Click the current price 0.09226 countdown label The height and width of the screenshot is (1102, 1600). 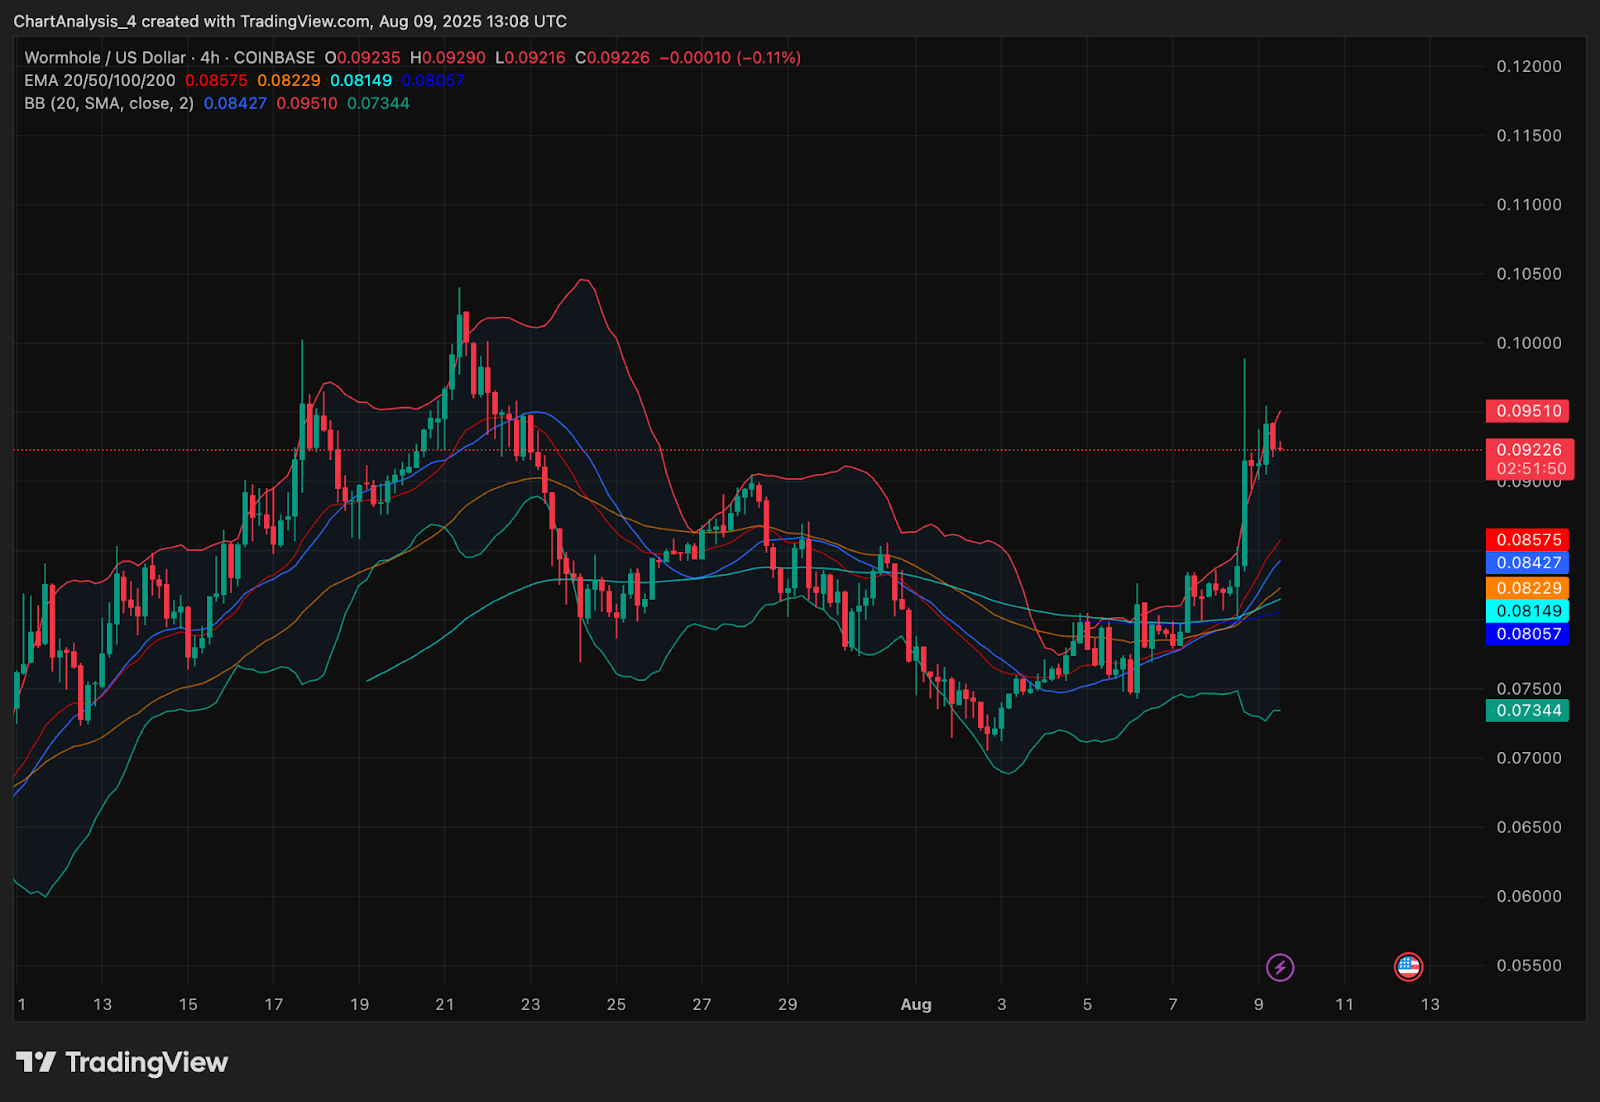point(1529,459)
